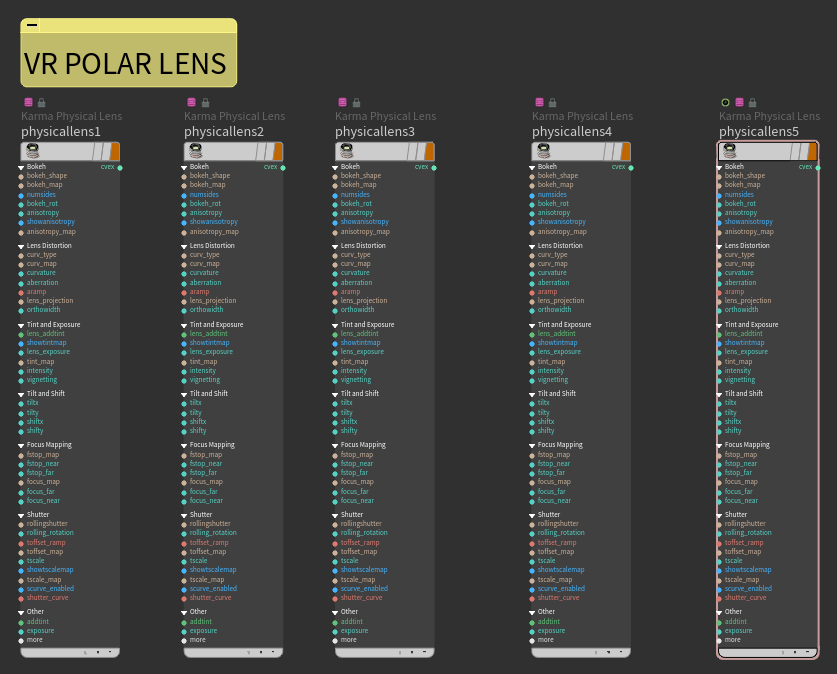
Task: Click the cvex output connector on physicallens2
Action: (284, 167)
